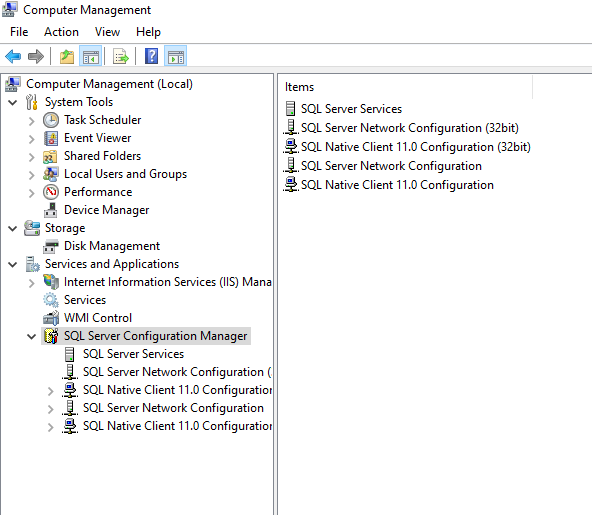The height and width of the screenshot is (515, 592).
Task: Expand Internet Information Services node
Action: [32, 283]
